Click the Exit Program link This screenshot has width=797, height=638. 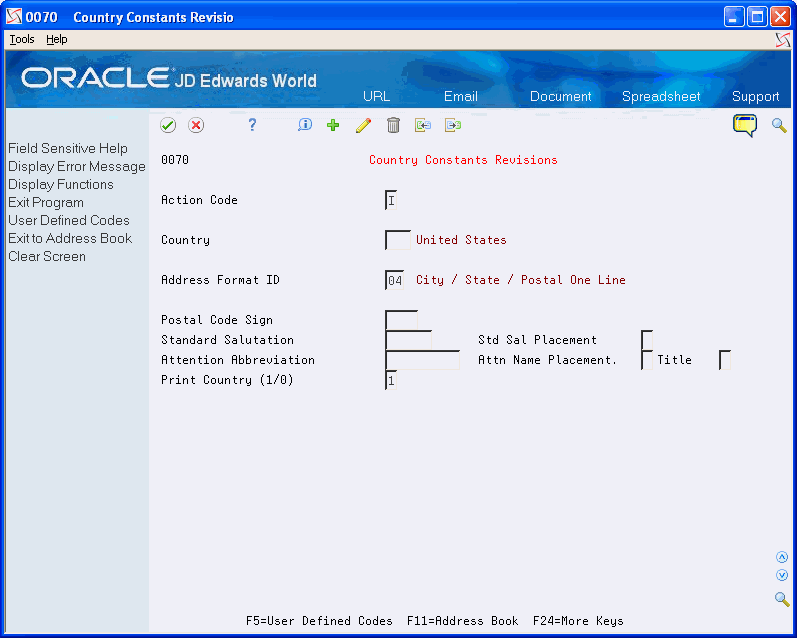click(46, 202)
